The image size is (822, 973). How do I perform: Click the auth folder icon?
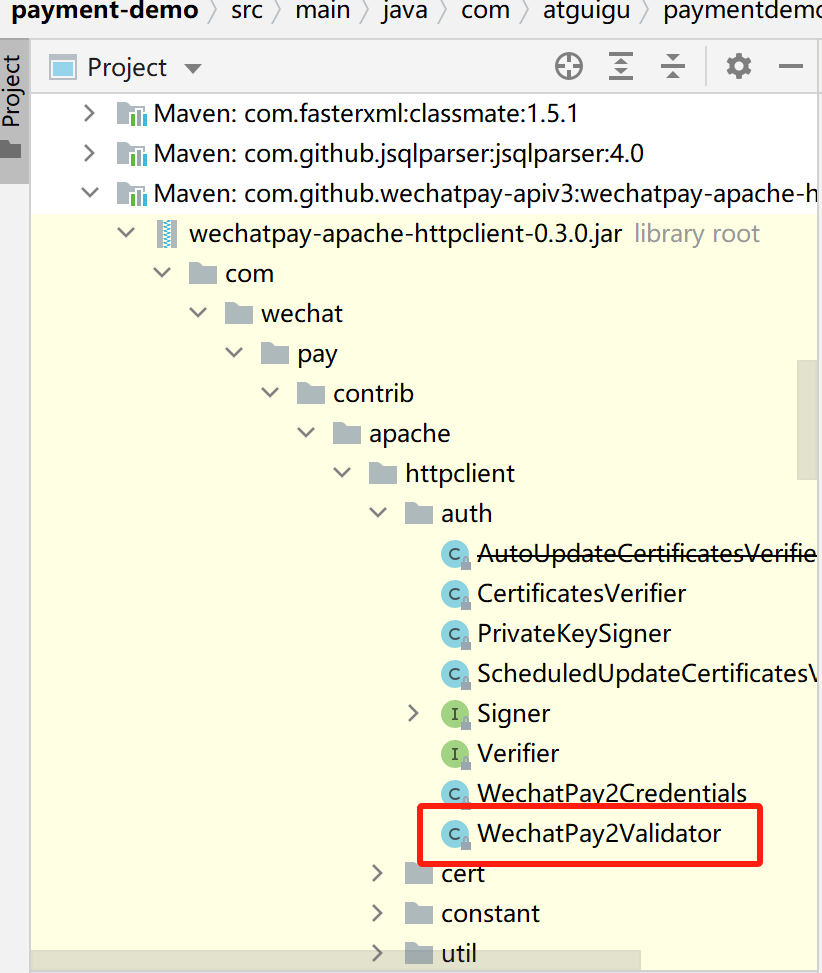[x=419, y=513]
